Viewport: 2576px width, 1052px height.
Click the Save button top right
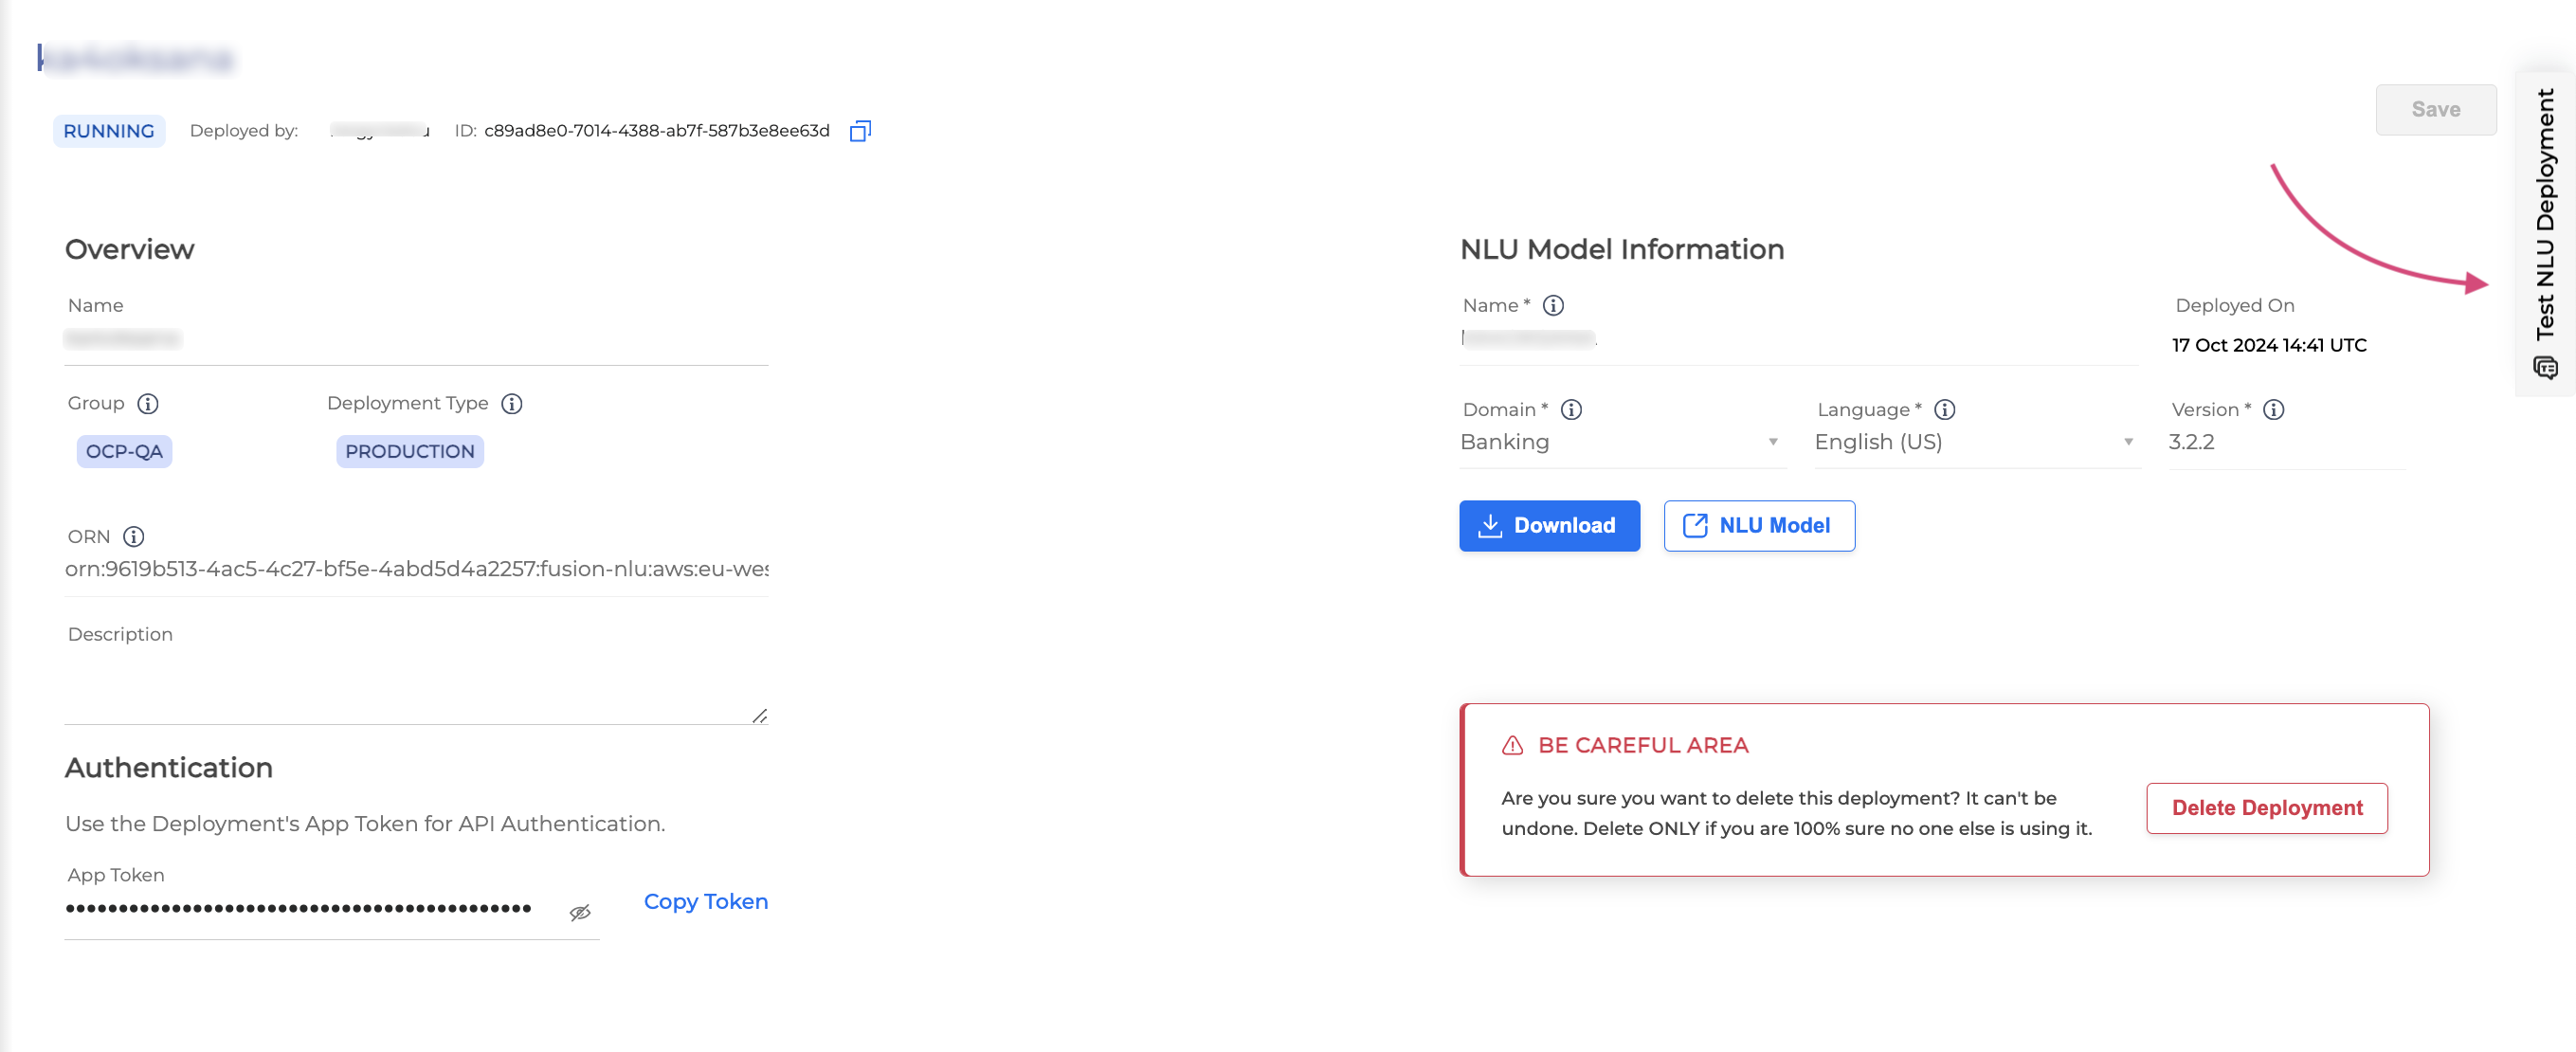tap(2437, 108)
